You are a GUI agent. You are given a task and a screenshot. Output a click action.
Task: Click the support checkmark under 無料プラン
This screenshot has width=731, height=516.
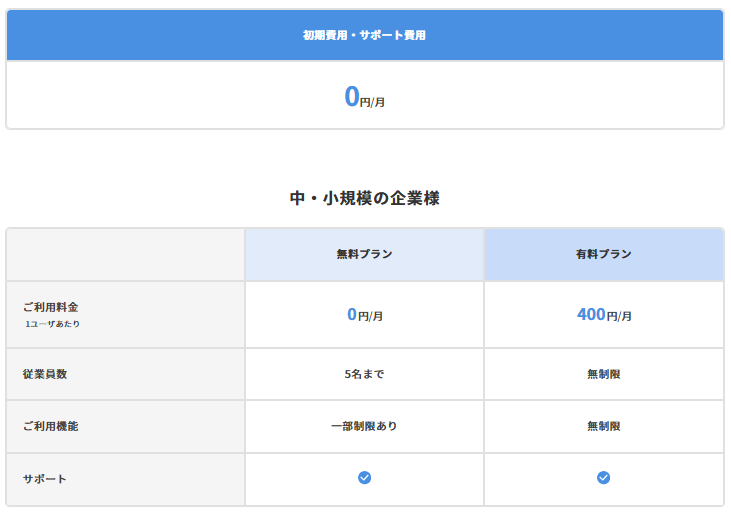pyautogui.click(x=364, y=478)
